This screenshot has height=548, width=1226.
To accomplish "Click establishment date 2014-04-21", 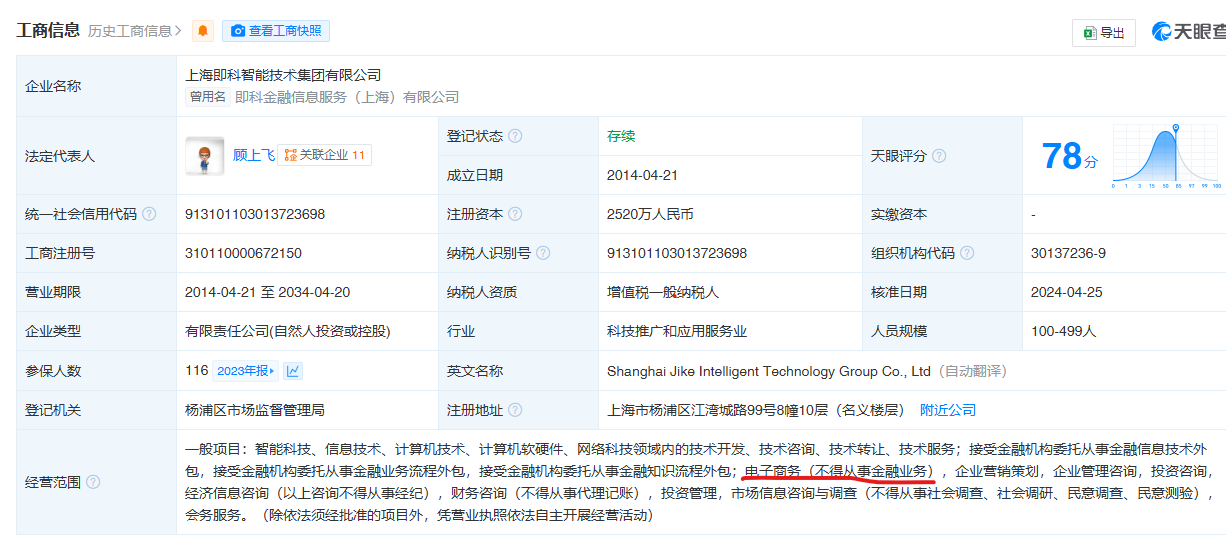I will coord(642,175).
